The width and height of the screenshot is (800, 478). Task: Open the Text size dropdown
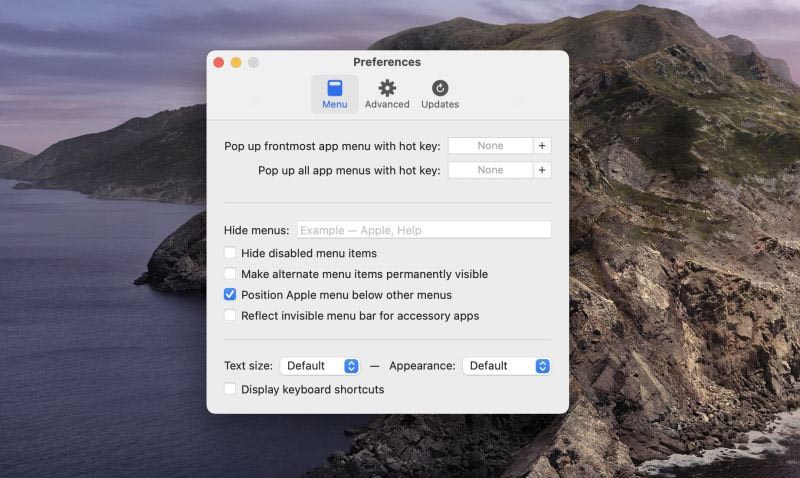point(319,366)
